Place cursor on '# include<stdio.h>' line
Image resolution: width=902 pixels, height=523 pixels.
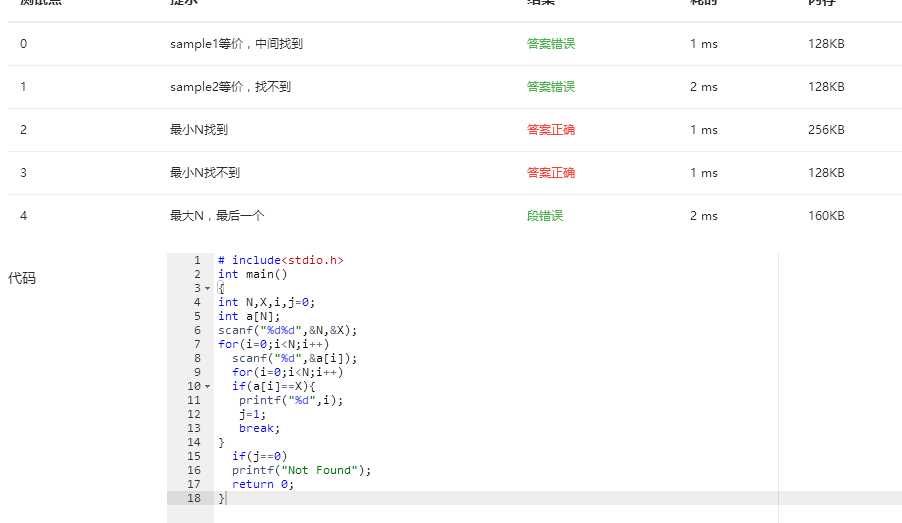click(x=281, y=260)
